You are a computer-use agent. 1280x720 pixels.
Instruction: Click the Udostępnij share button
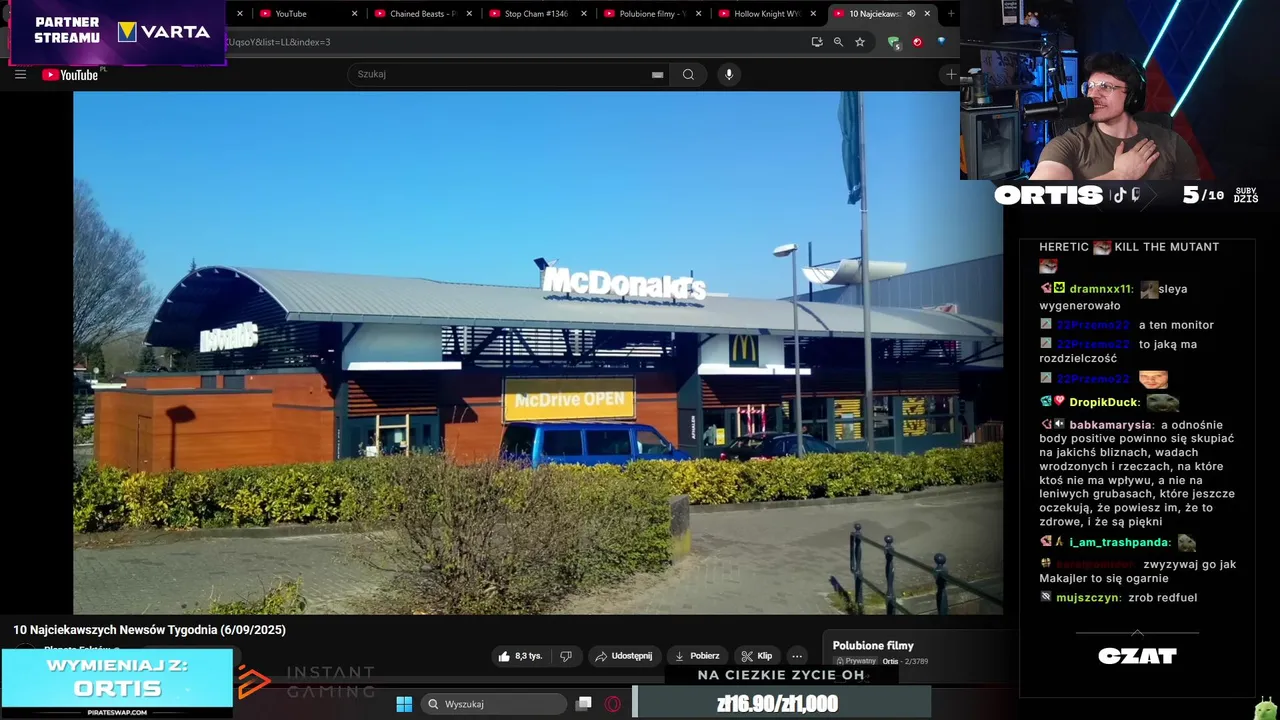point(623,656)
